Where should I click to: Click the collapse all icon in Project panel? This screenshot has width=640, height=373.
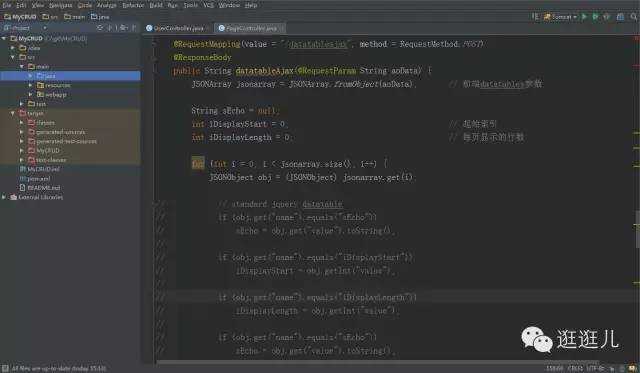(x=109, y=28)
